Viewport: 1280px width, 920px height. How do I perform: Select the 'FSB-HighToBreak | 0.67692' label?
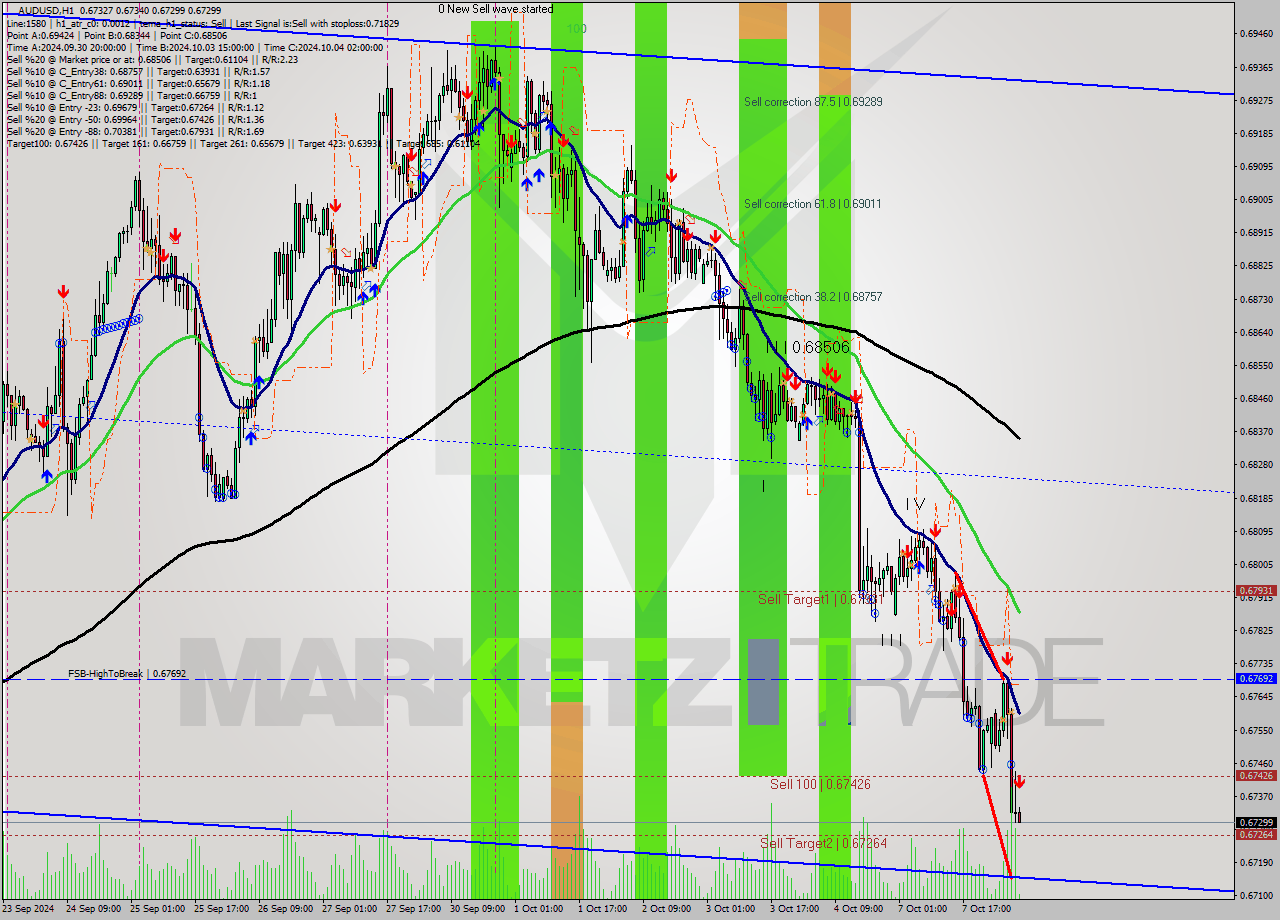pos(127,674)
